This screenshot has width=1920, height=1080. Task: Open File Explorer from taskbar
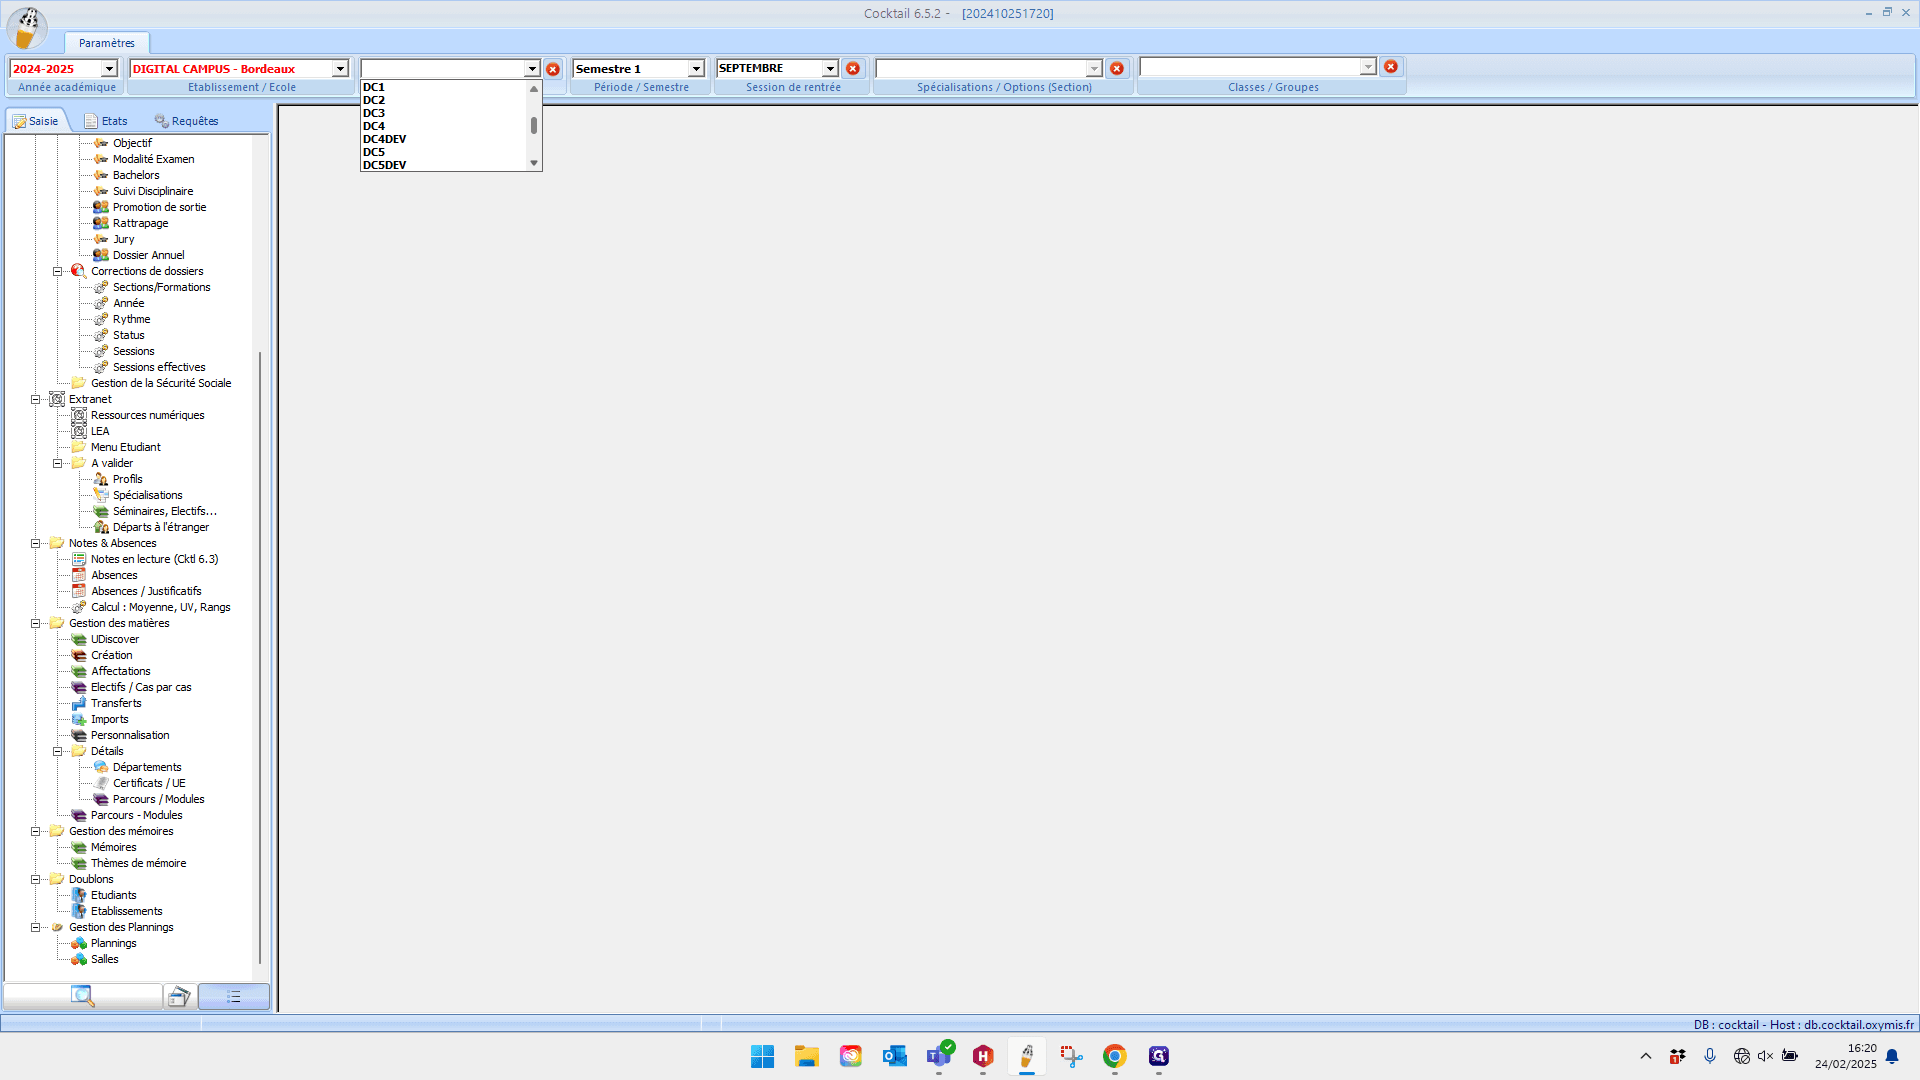click(806, 1056)
